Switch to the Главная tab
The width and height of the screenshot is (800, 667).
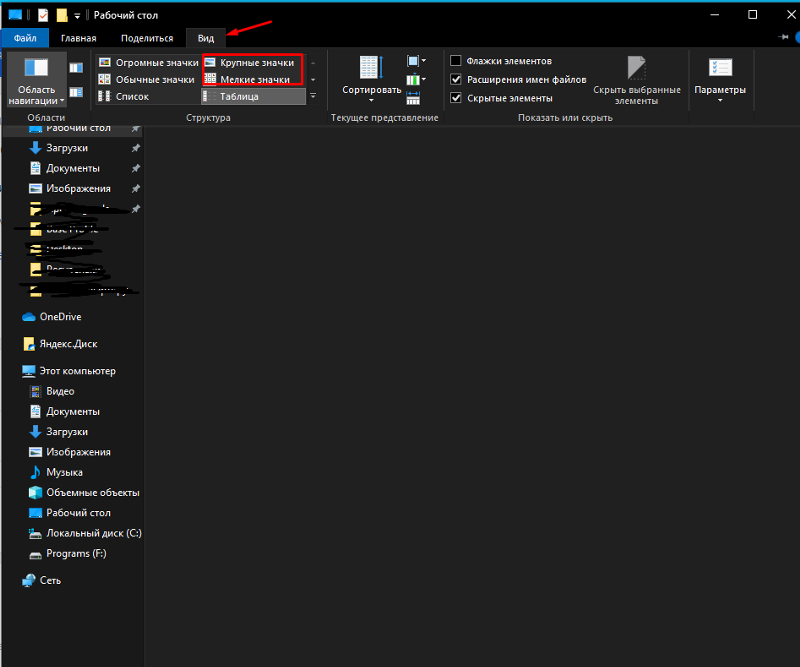79,38
